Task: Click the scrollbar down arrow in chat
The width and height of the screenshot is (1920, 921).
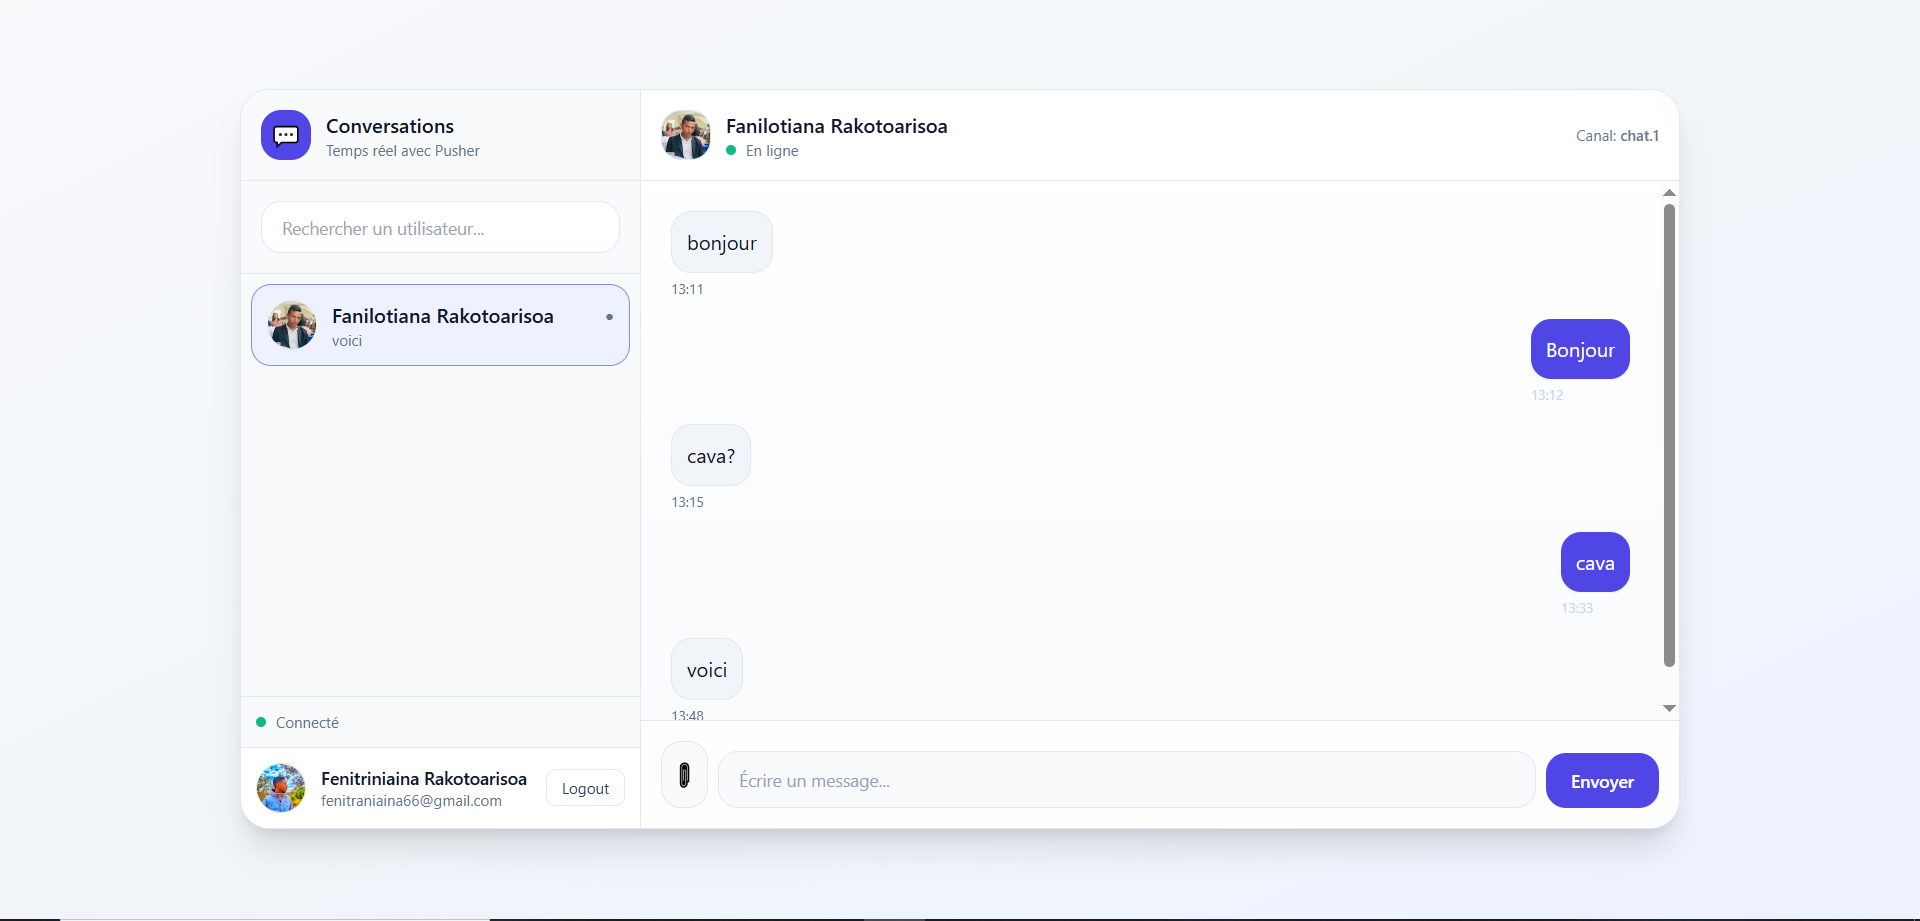Action: click(1669, 708)
